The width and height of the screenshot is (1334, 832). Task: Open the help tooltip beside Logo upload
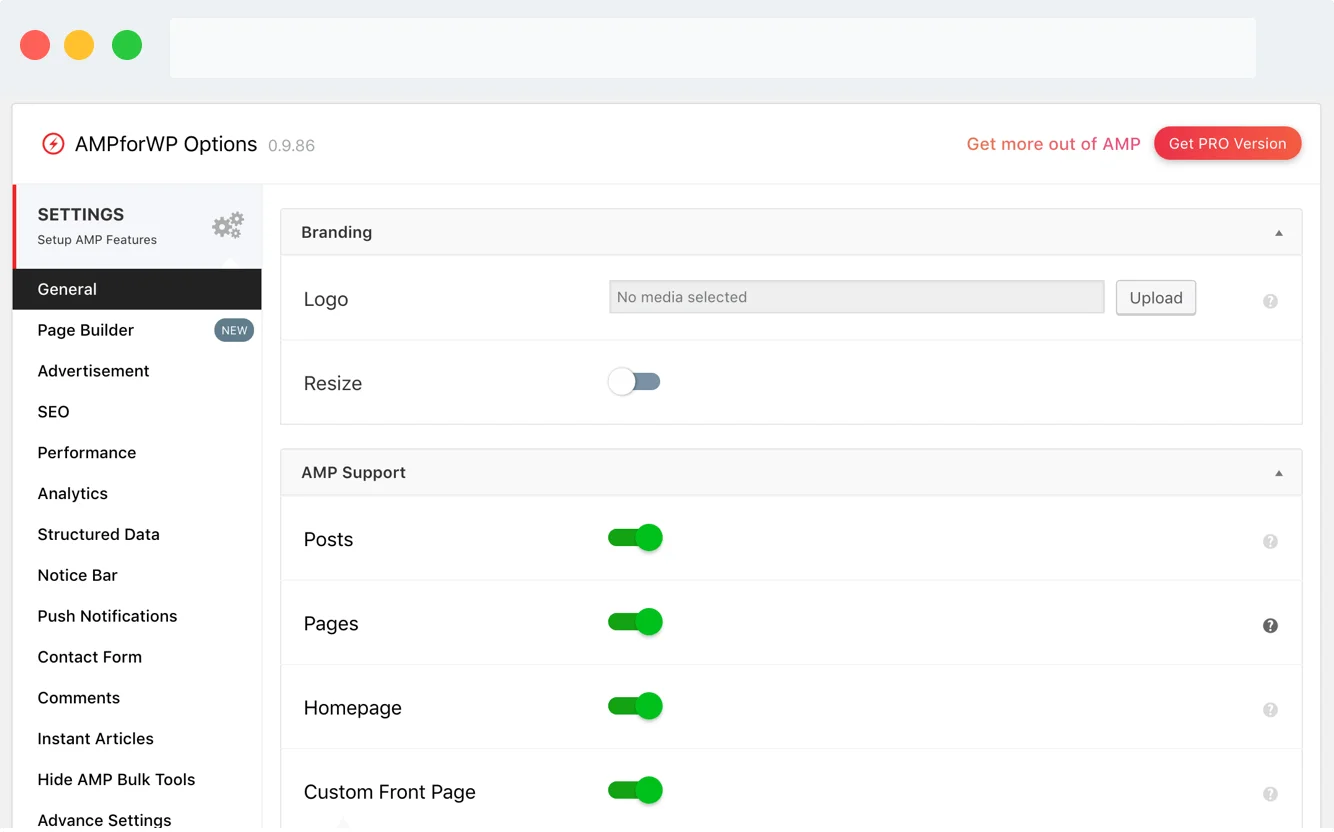pyautogui.click(x=1270, y=300)
